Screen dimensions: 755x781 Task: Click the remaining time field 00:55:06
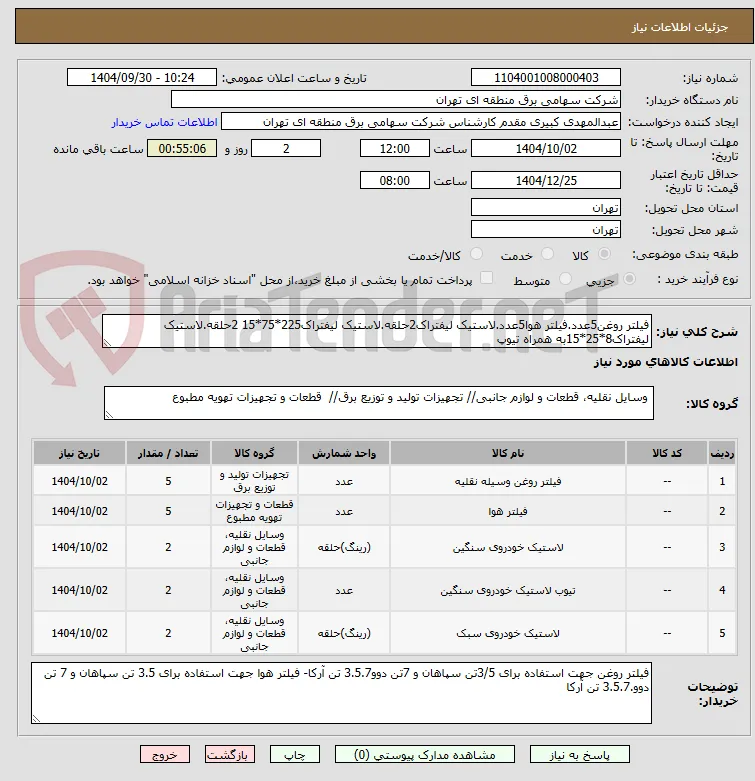[x=182, y=148]
